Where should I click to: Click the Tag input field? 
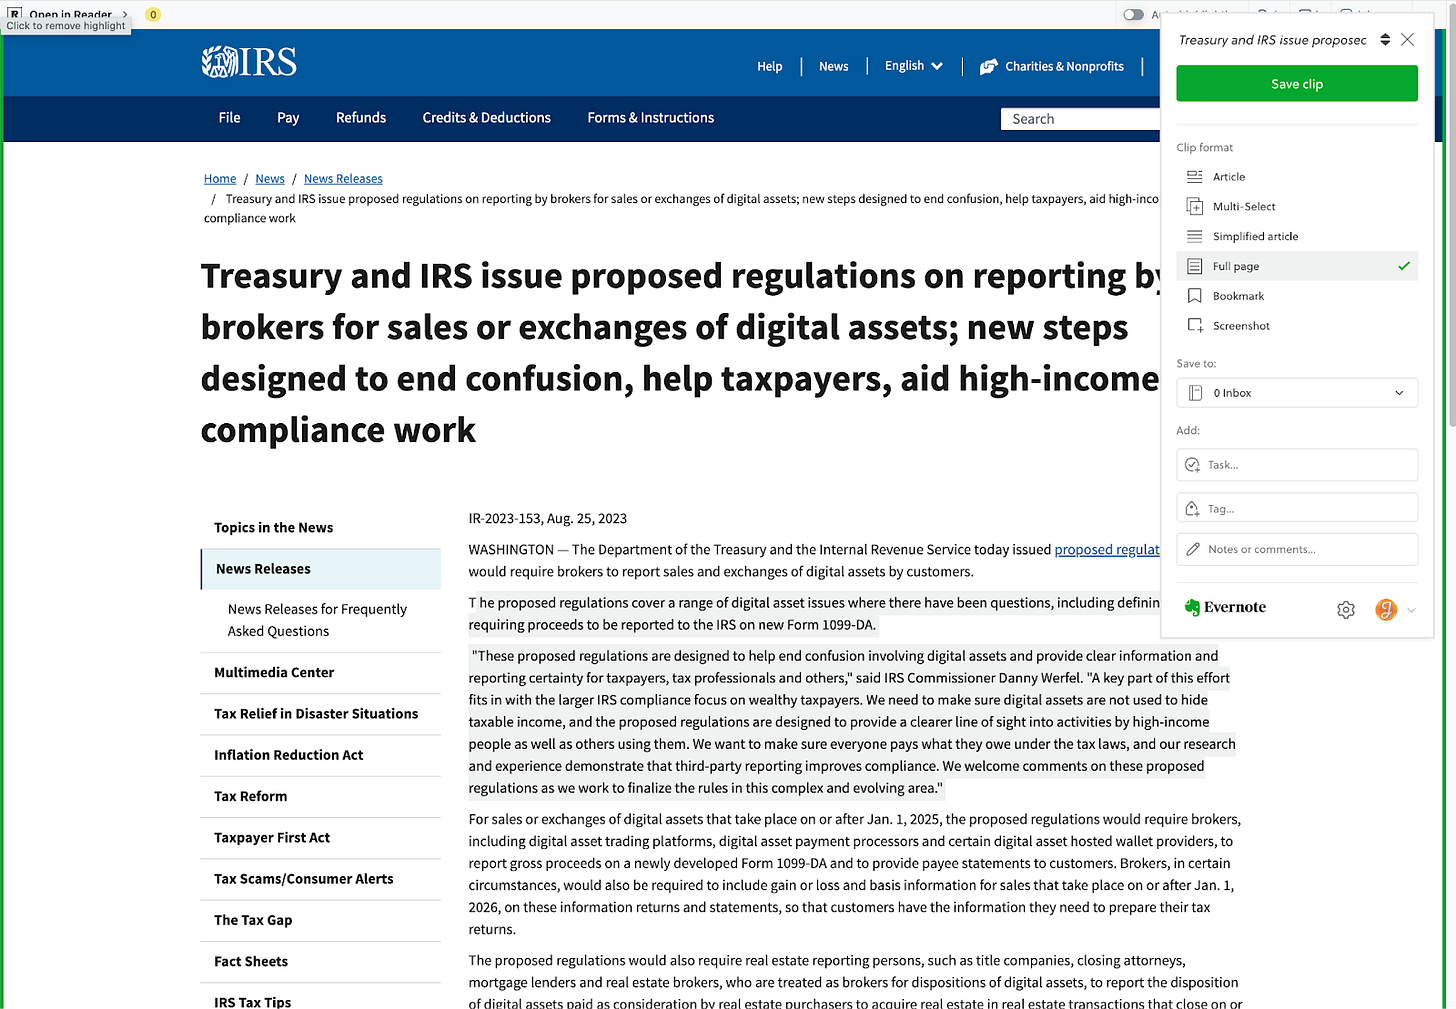(x=1297, y=509)
